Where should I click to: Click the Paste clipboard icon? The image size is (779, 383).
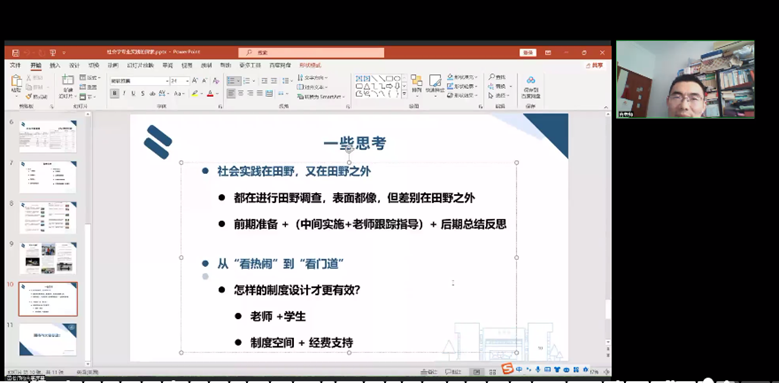point(16,82)
